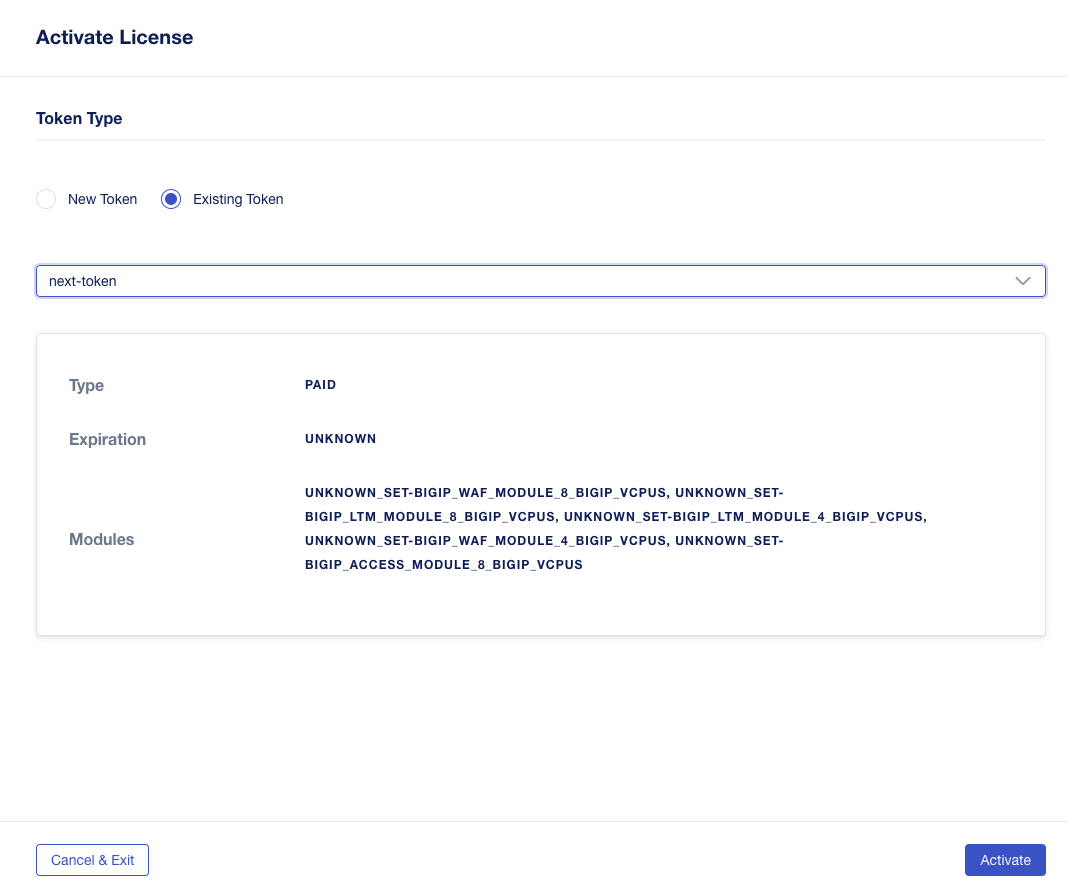Click the Activate button
This screenshot has width=1067, height=889.
(x=1004, y=860)
